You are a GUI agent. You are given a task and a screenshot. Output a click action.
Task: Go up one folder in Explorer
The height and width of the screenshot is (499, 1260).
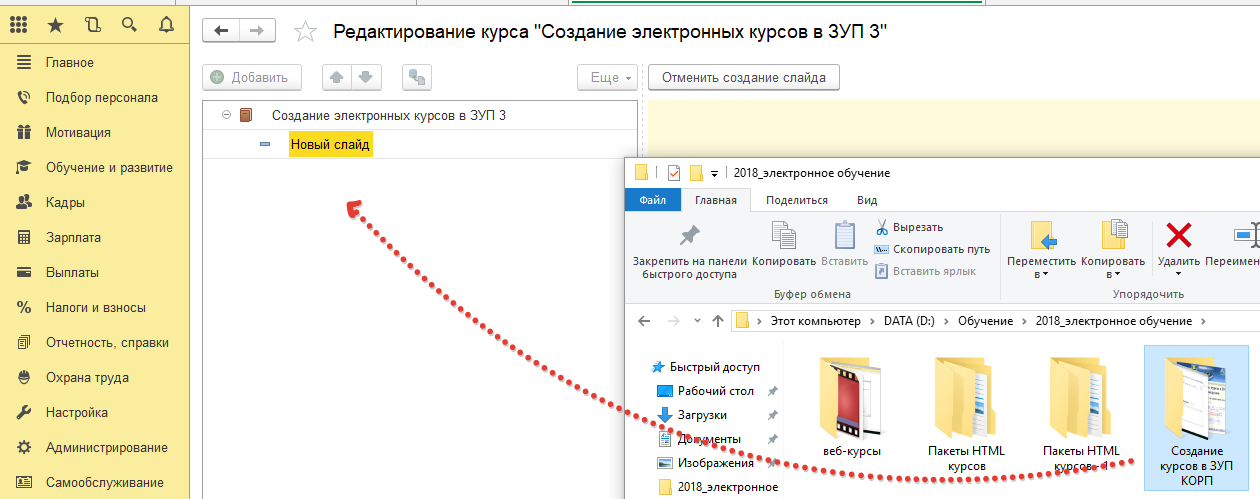coord(717,321)
